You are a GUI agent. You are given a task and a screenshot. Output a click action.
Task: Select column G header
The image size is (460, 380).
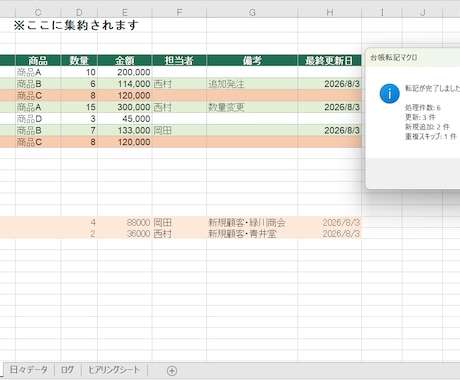click(x=252, y=12)
